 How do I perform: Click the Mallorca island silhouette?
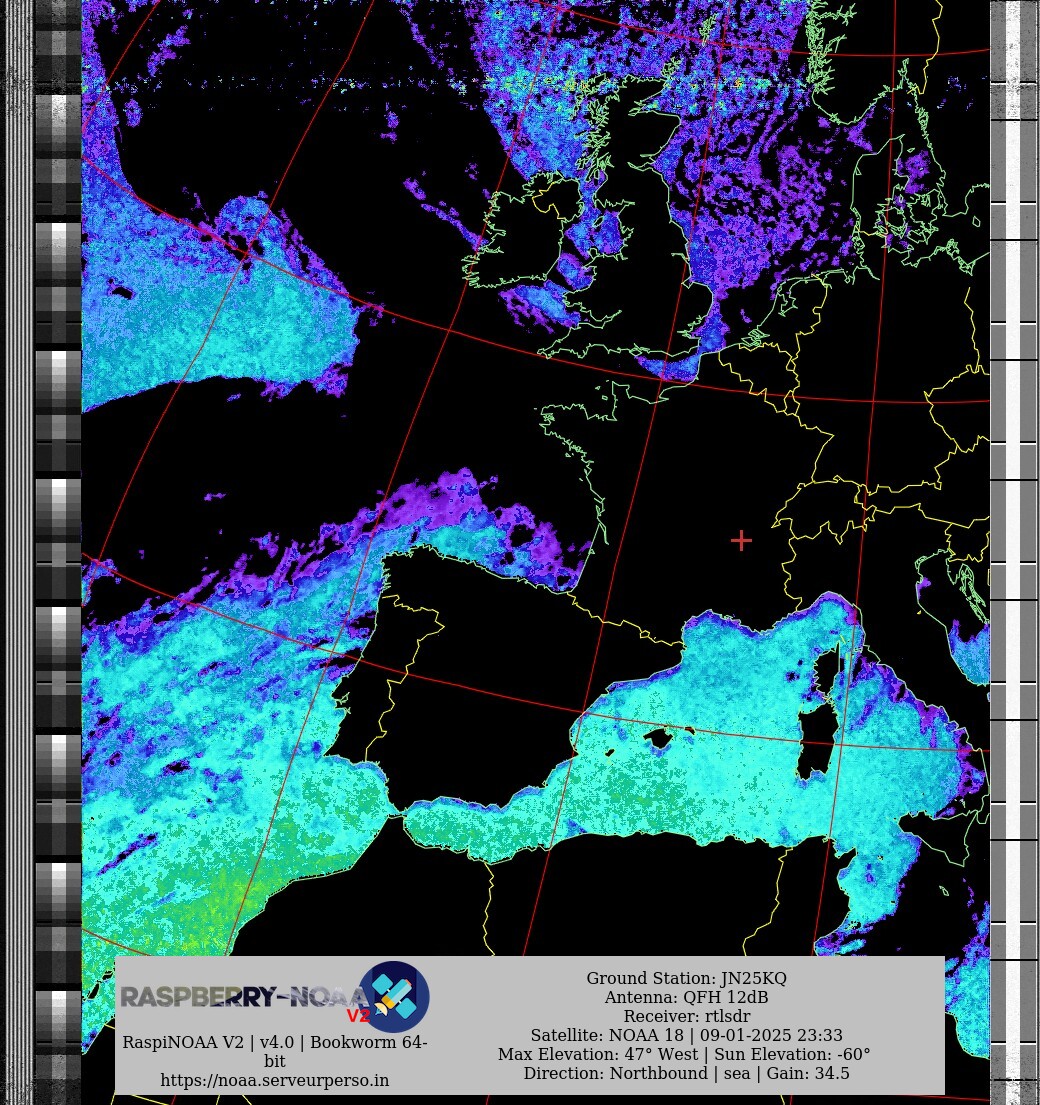pos(660,740)
